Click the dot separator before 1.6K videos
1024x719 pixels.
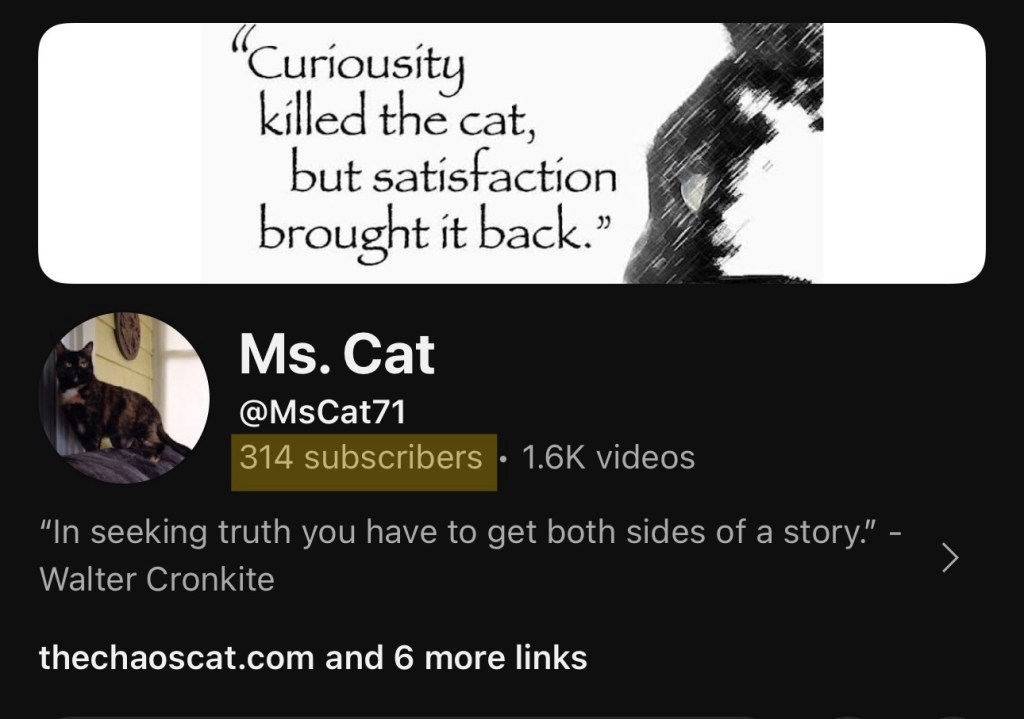[x=502, y=458]
